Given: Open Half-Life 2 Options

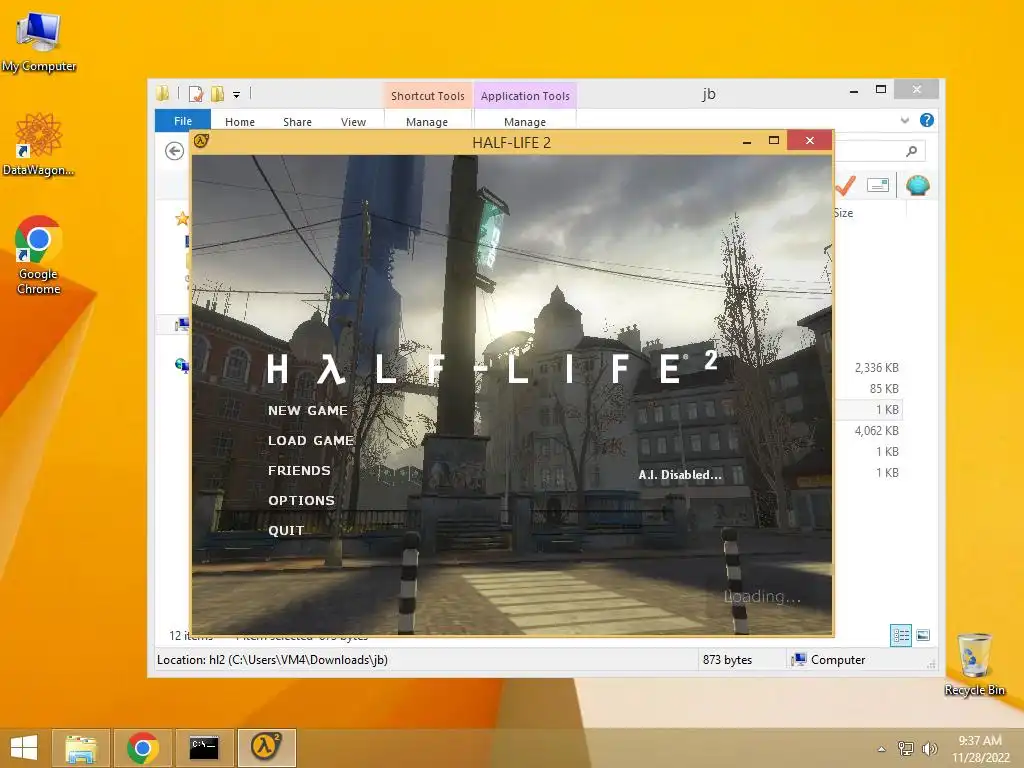Looking at the screenshot, I should (301, 501).
